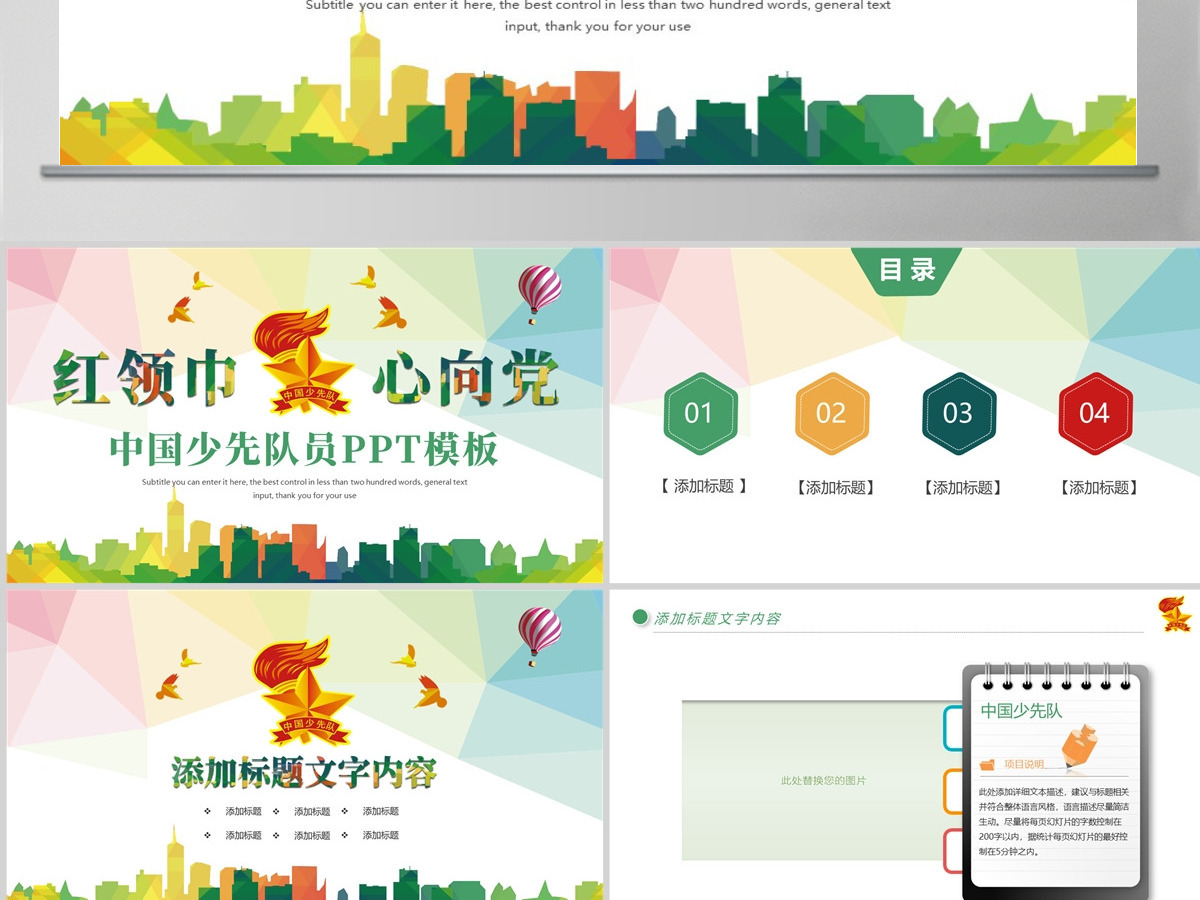Viewport: 1200px width, 900px height.
Task: Open the title slide thumbnail 红领巾心向党
Action: [x=305, y=415]
